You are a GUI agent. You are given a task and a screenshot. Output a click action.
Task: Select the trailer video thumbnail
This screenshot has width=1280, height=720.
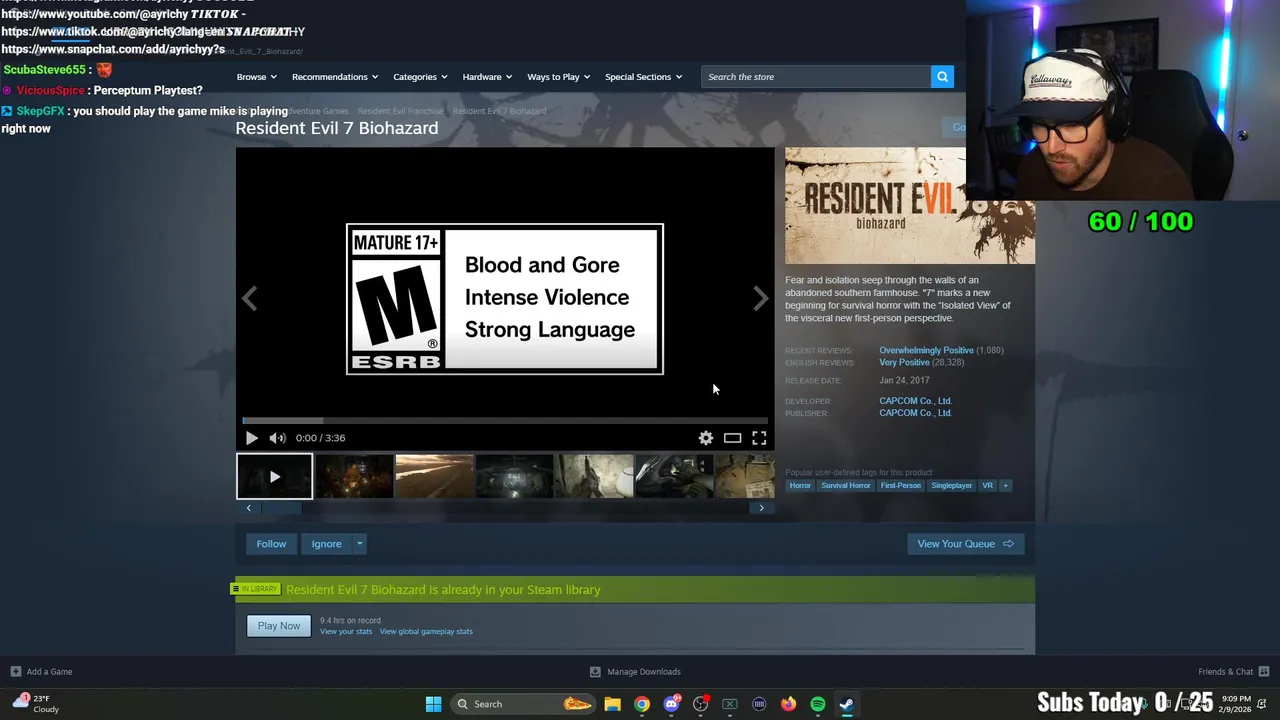point(274,476)
